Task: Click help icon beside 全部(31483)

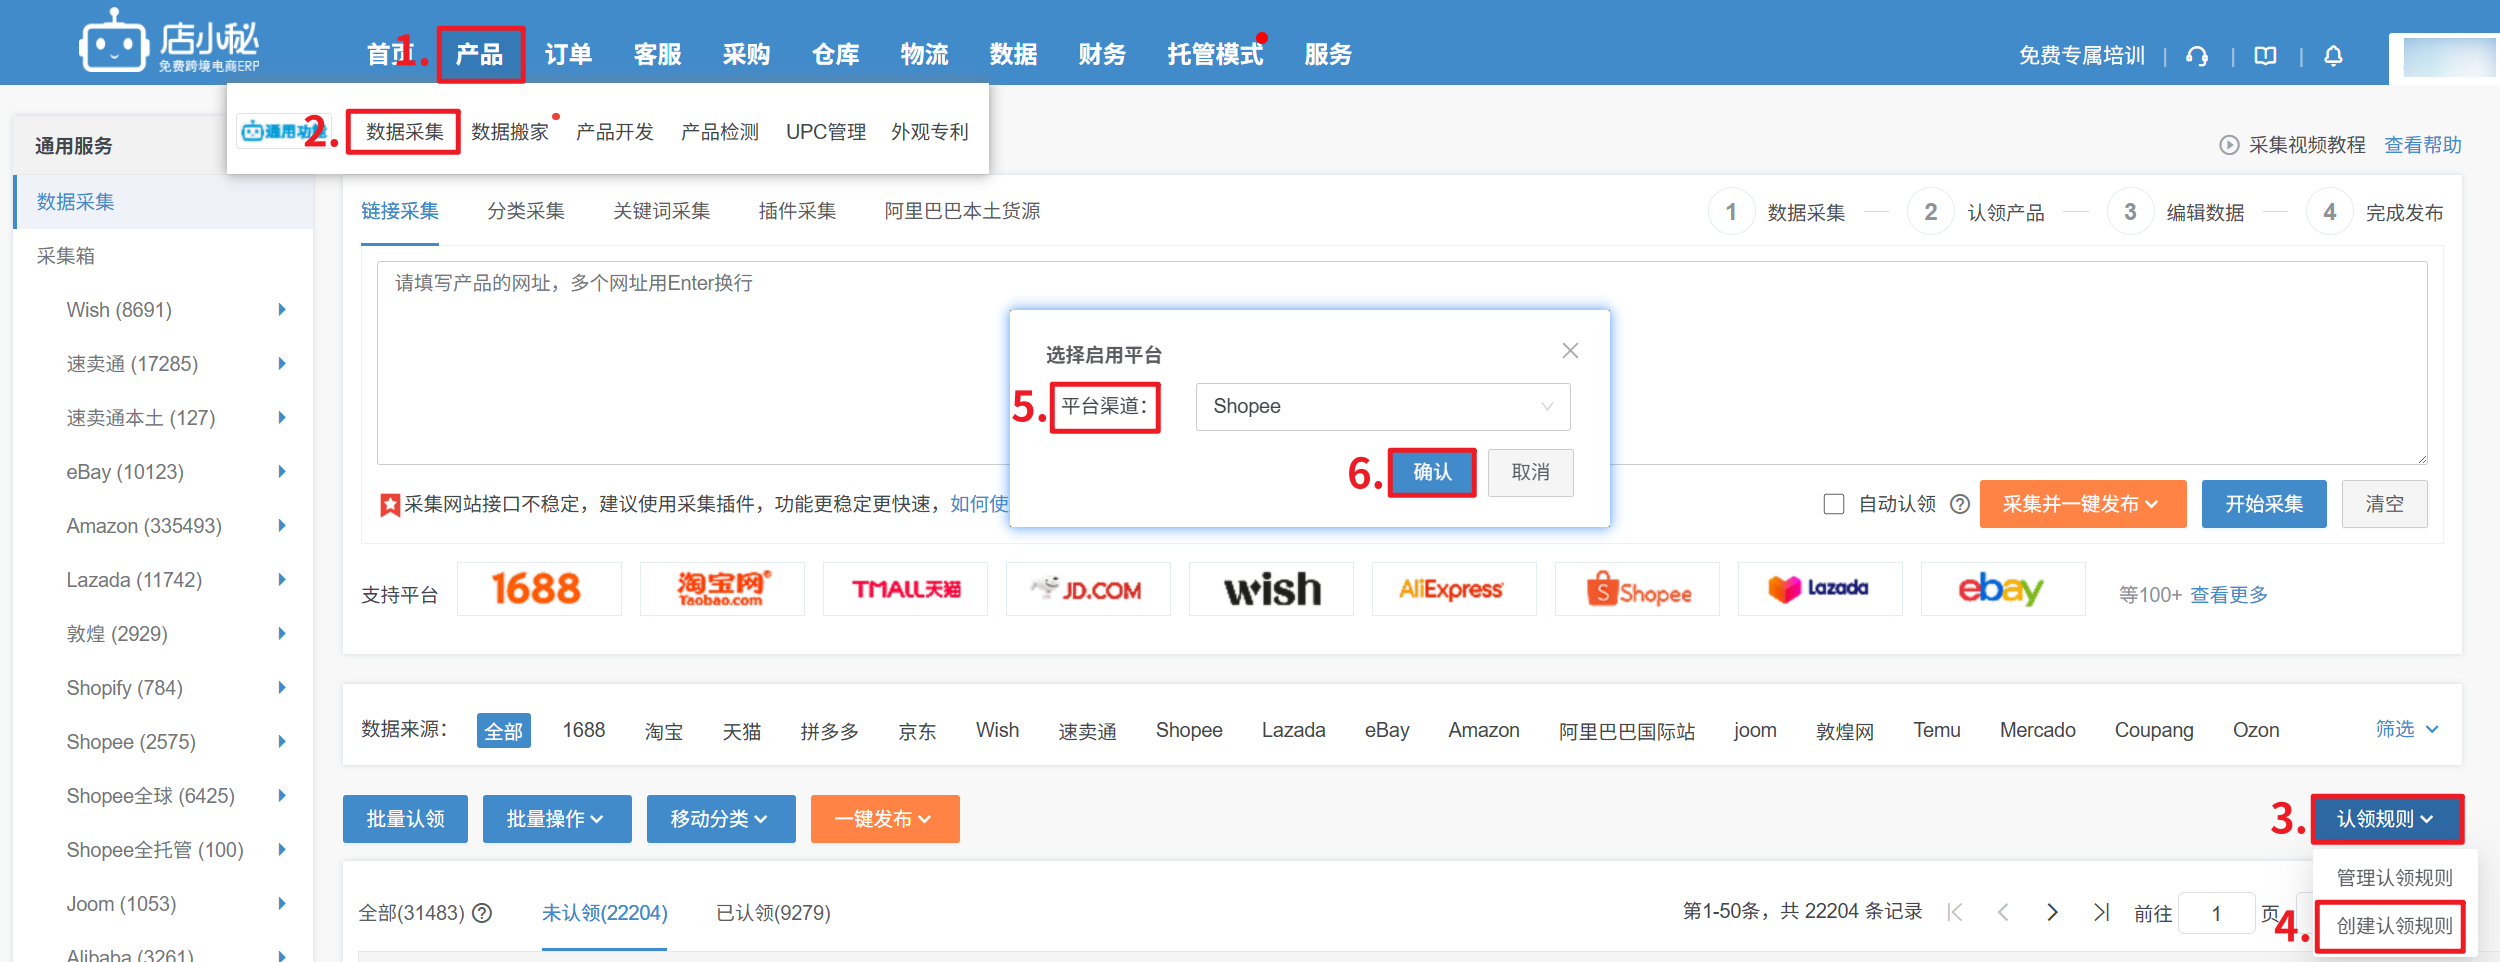Action: [x=482, y=913]
